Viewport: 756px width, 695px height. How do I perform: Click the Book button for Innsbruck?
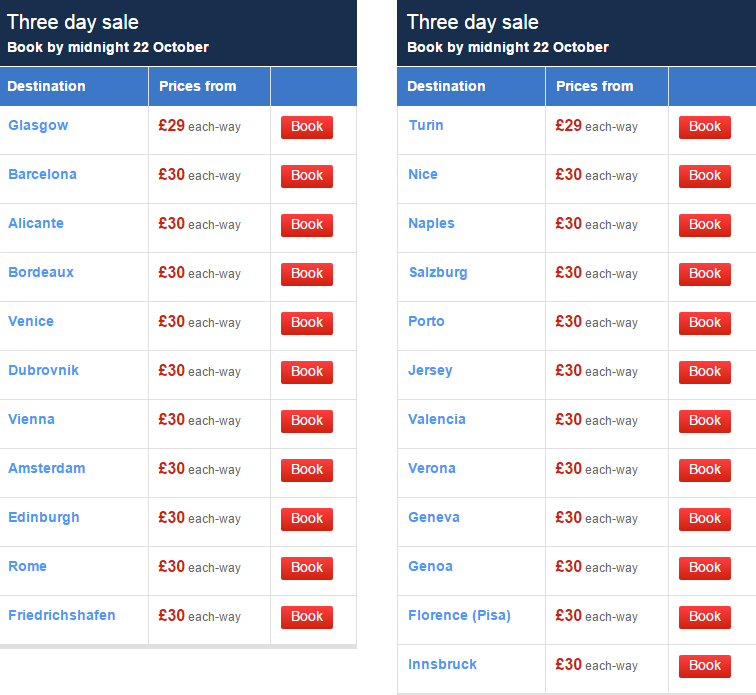click(704, 666)
